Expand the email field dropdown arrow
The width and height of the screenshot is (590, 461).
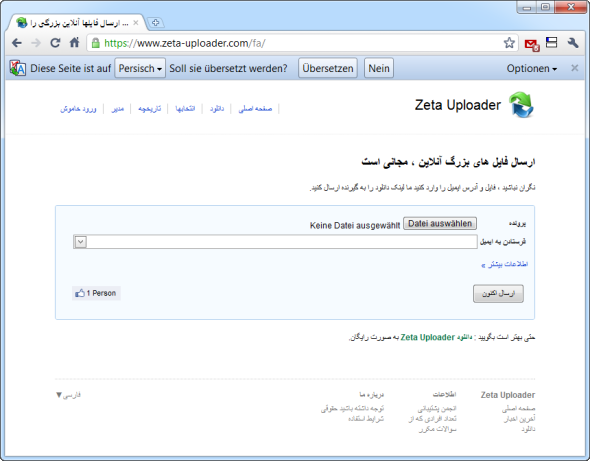[81, 242]
